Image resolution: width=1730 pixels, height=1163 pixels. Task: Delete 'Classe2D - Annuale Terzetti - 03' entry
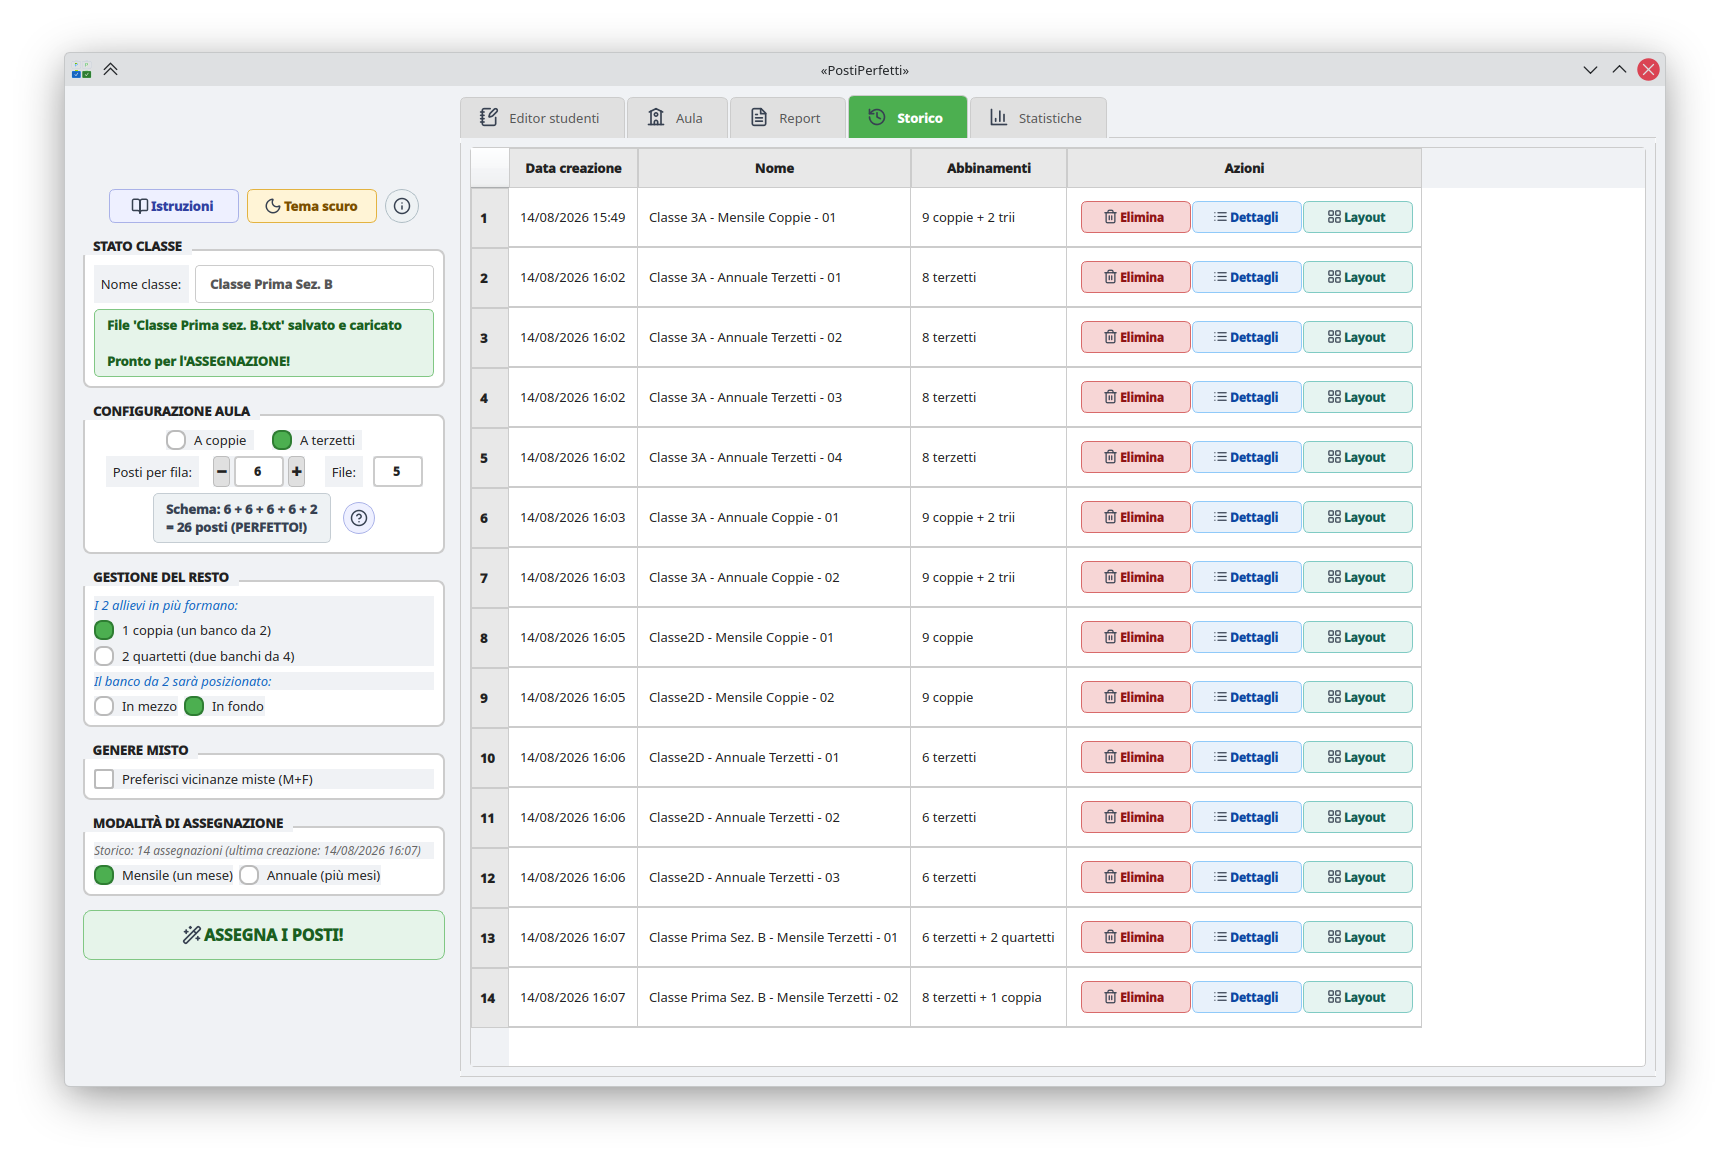(1135, 877)
